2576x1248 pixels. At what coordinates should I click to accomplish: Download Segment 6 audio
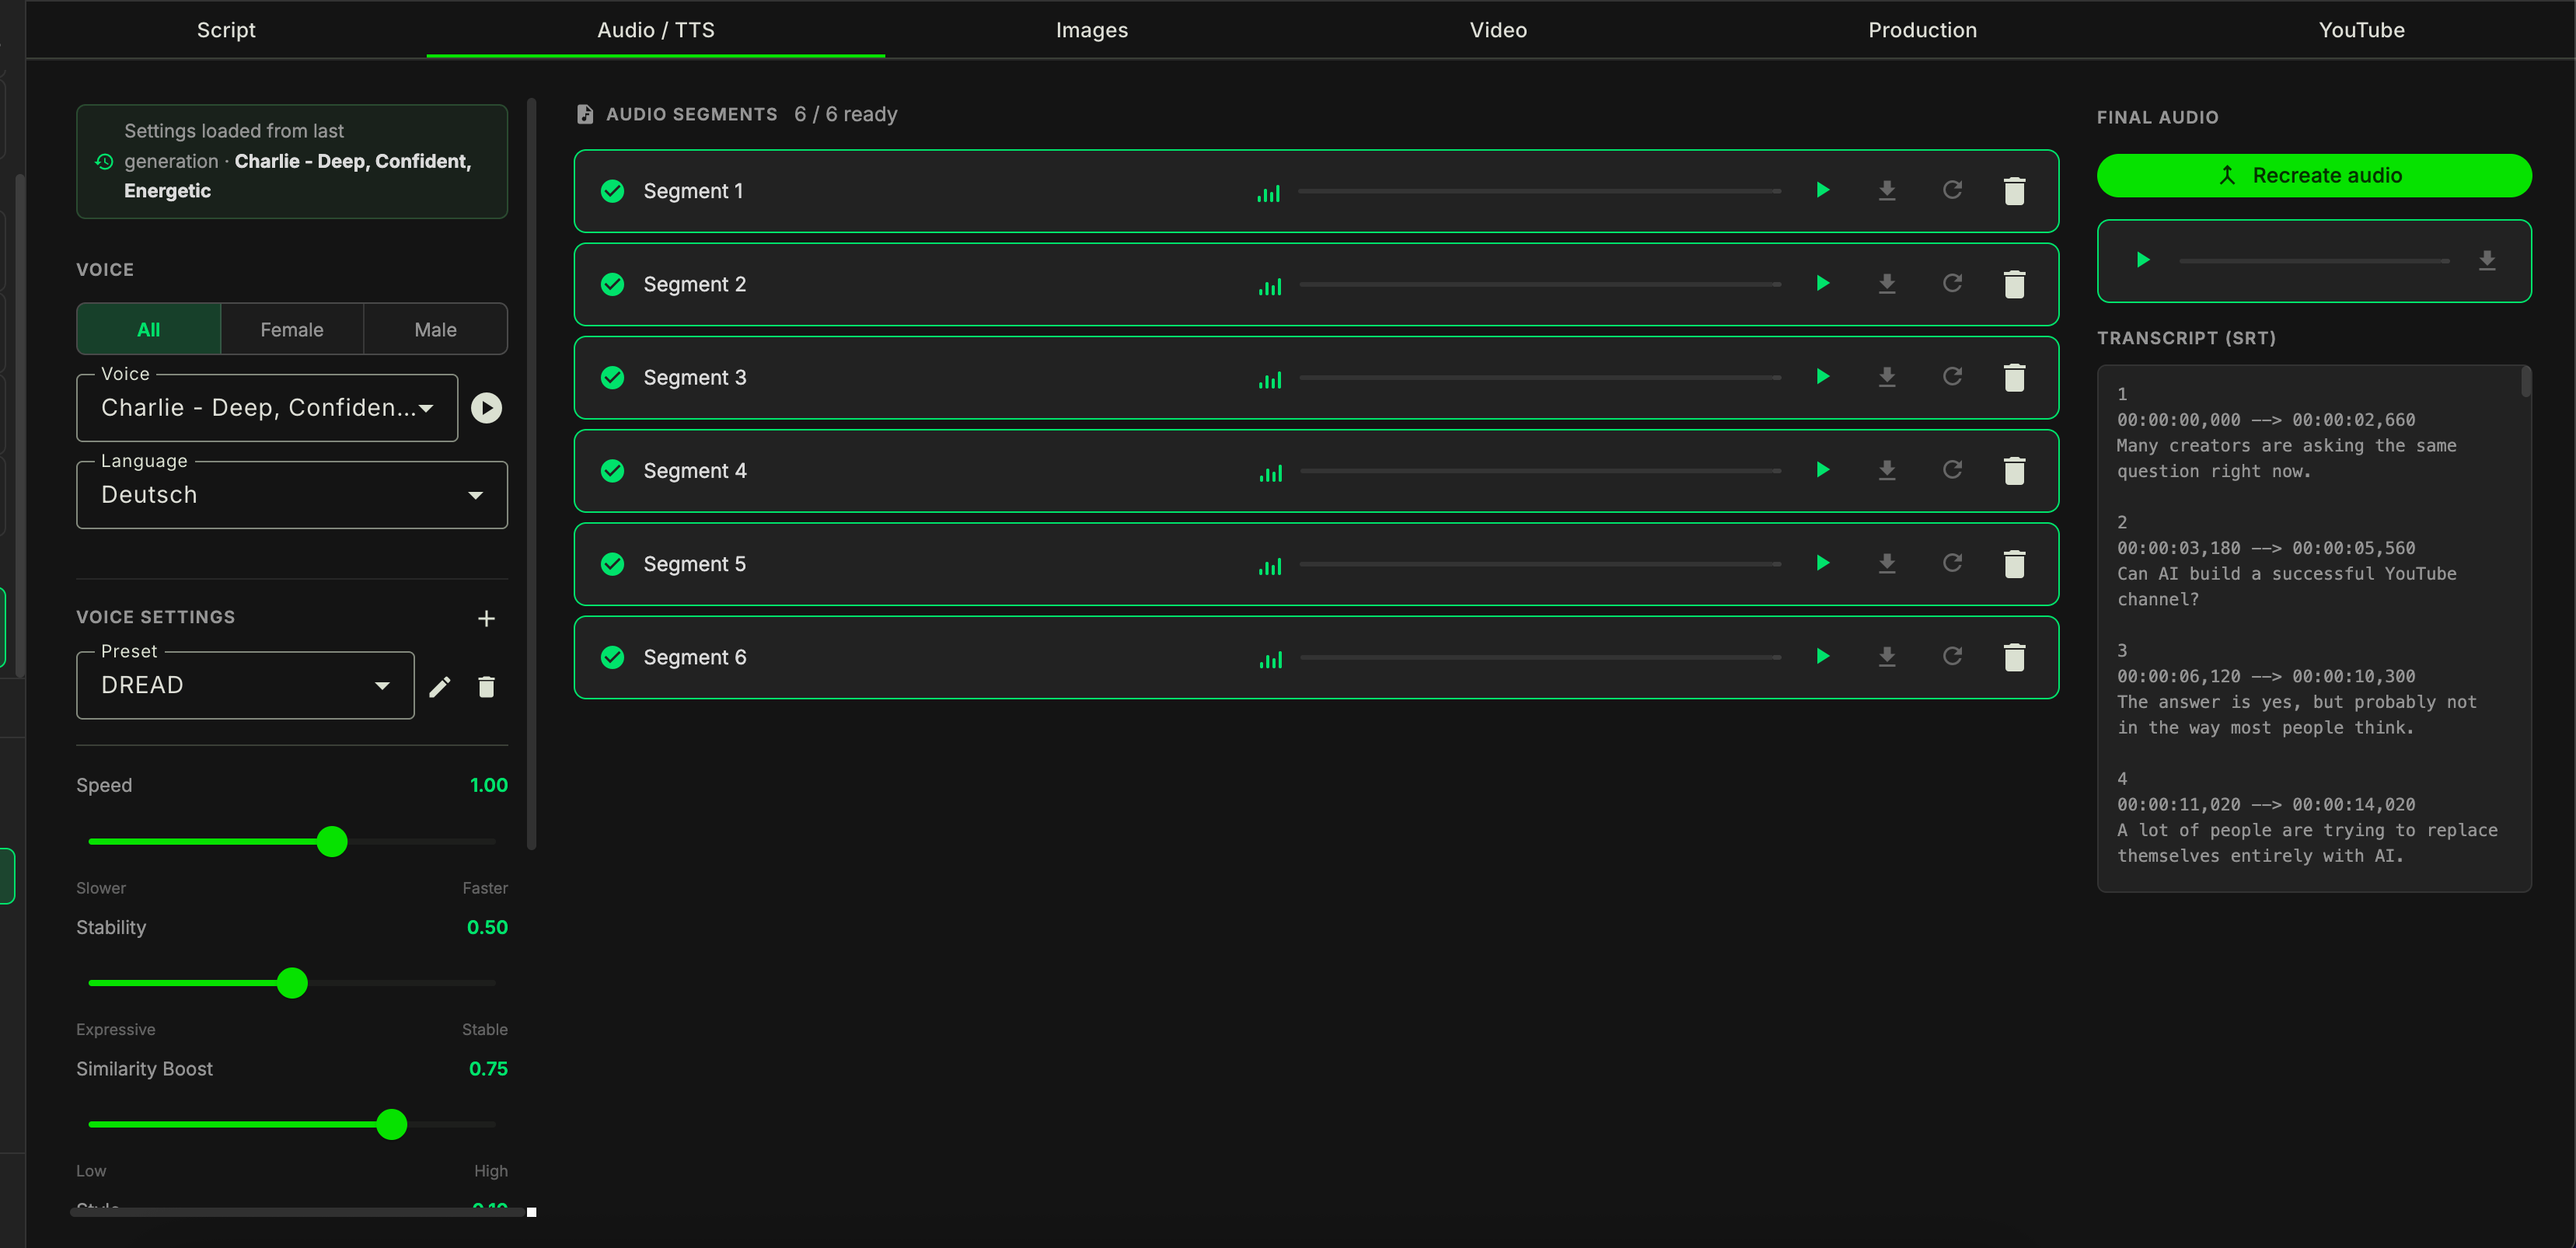click(1887, 657)
